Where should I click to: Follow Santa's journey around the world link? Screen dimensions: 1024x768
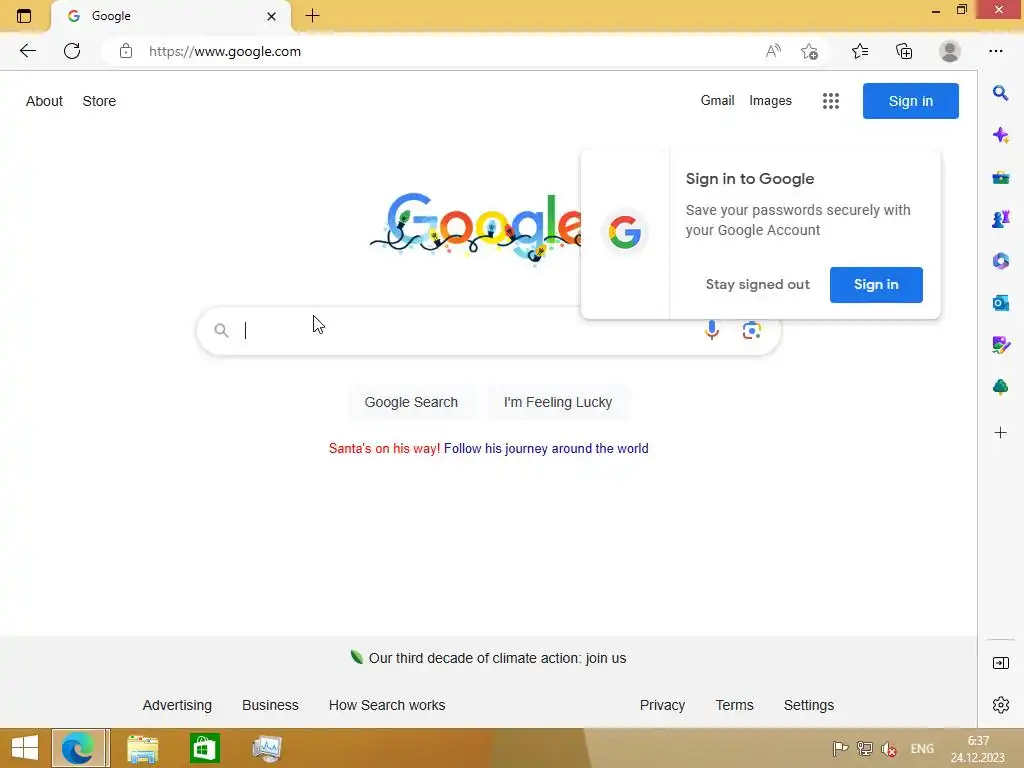(546, 449)
